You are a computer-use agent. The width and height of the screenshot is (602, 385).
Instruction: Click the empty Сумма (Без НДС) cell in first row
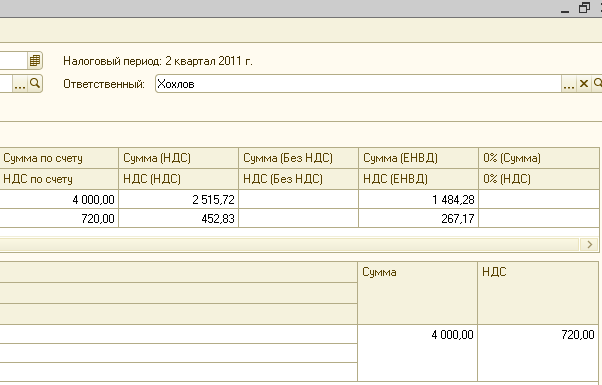[298, 200]
